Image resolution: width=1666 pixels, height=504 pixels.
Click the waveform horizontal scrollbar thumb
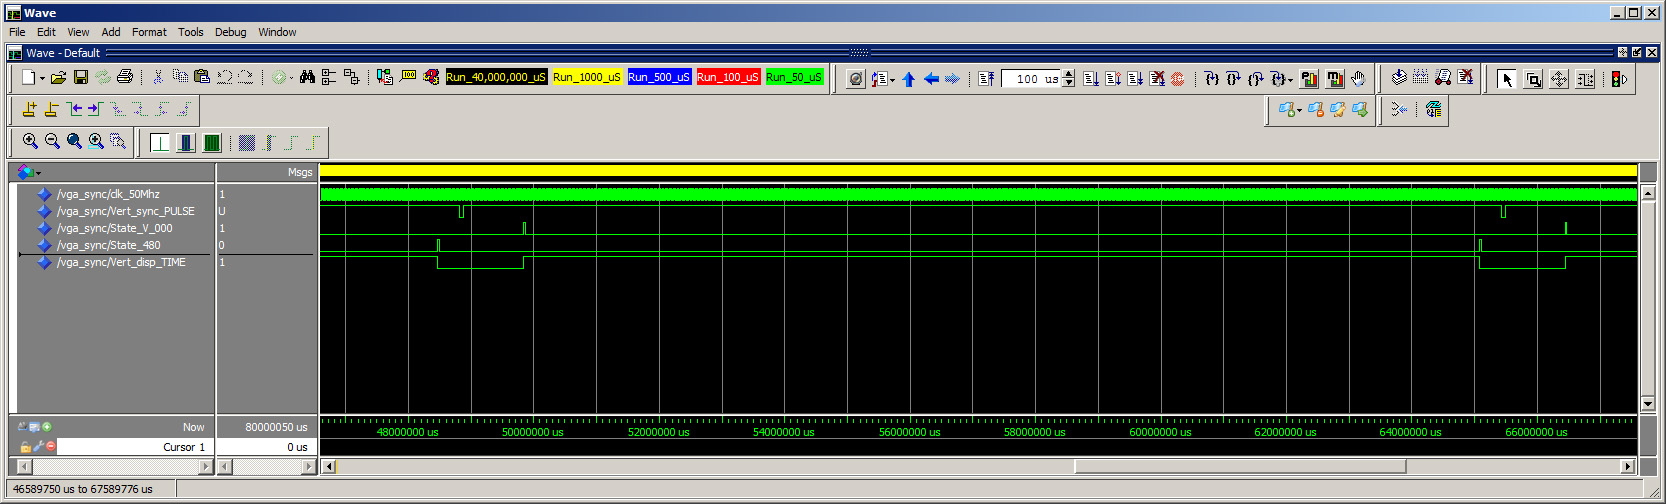click(x=1241, y=466)
